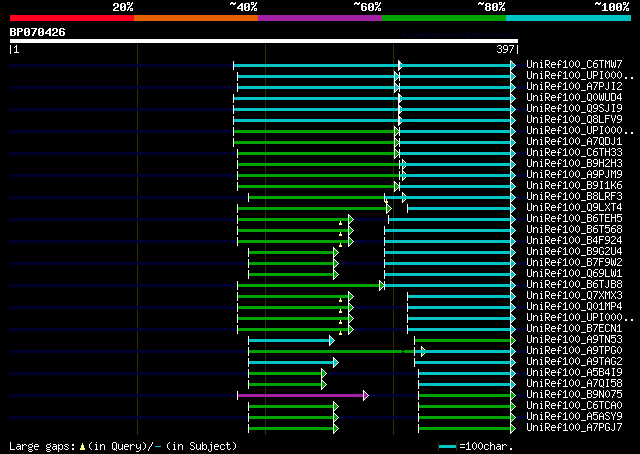
Task: Click the UniRef100_A9TPG0 label
Action: (x=574, y=351)
